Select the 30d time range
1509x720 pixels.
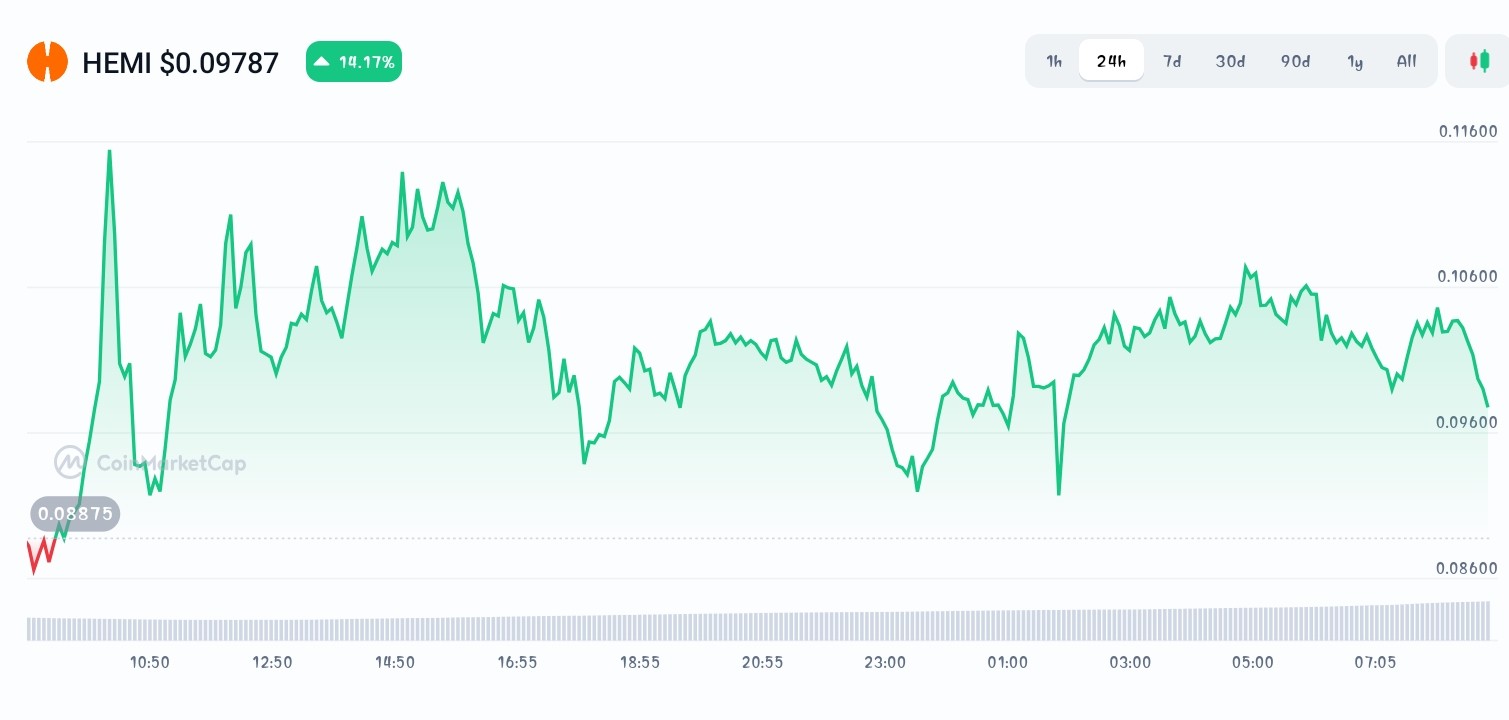click(1229, 61)
